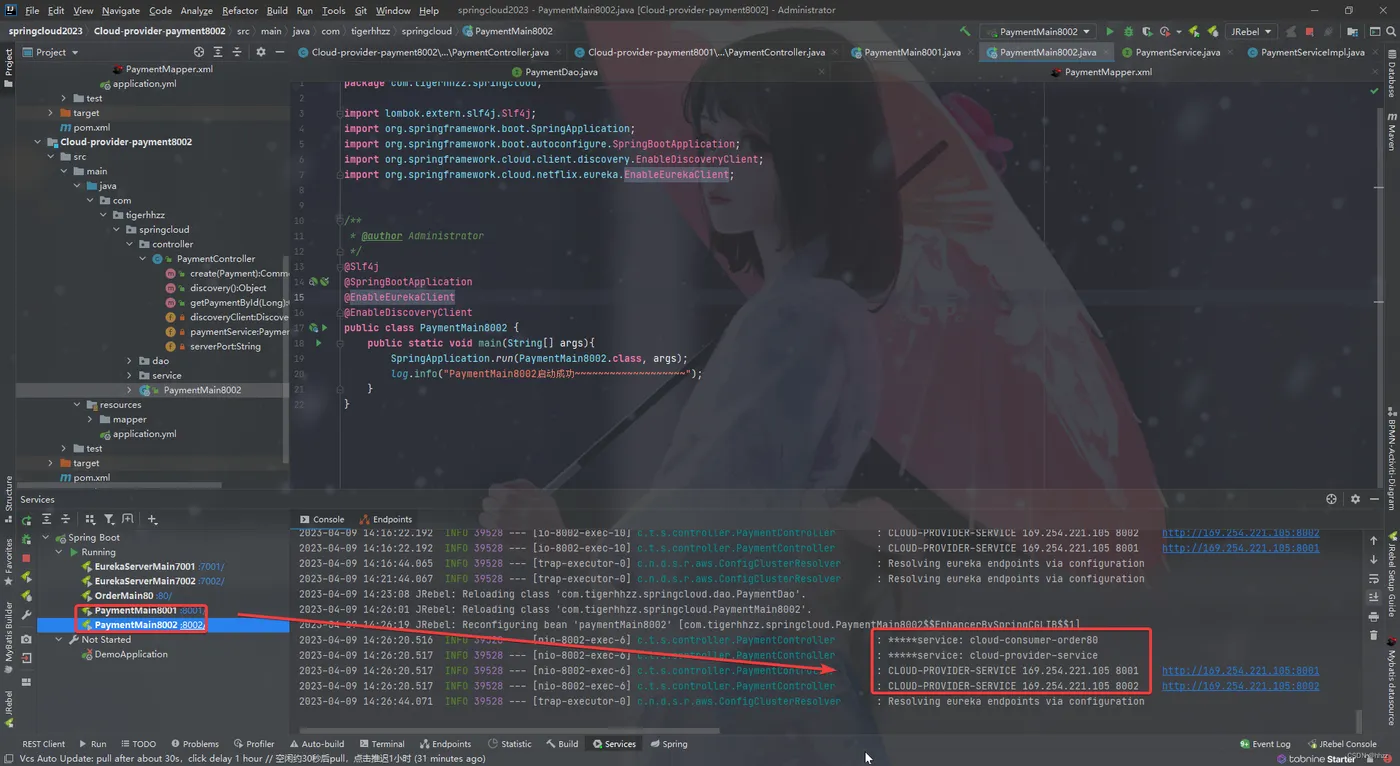Run PaymentMain8002 with the green play button
The image size is (1400, 766).
point(1109,31)
